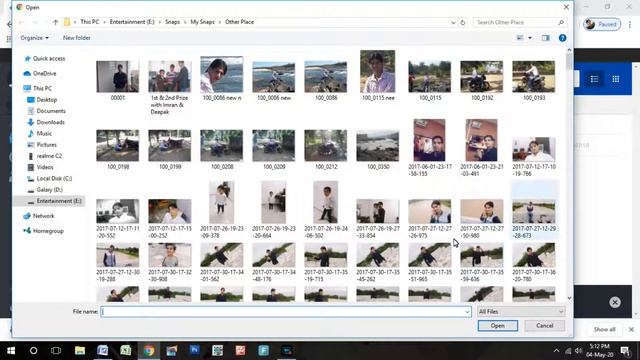This screenshot has width=640, height=360.
Task: Select the 100_0193 thumbnail
Action: [533, 76]
